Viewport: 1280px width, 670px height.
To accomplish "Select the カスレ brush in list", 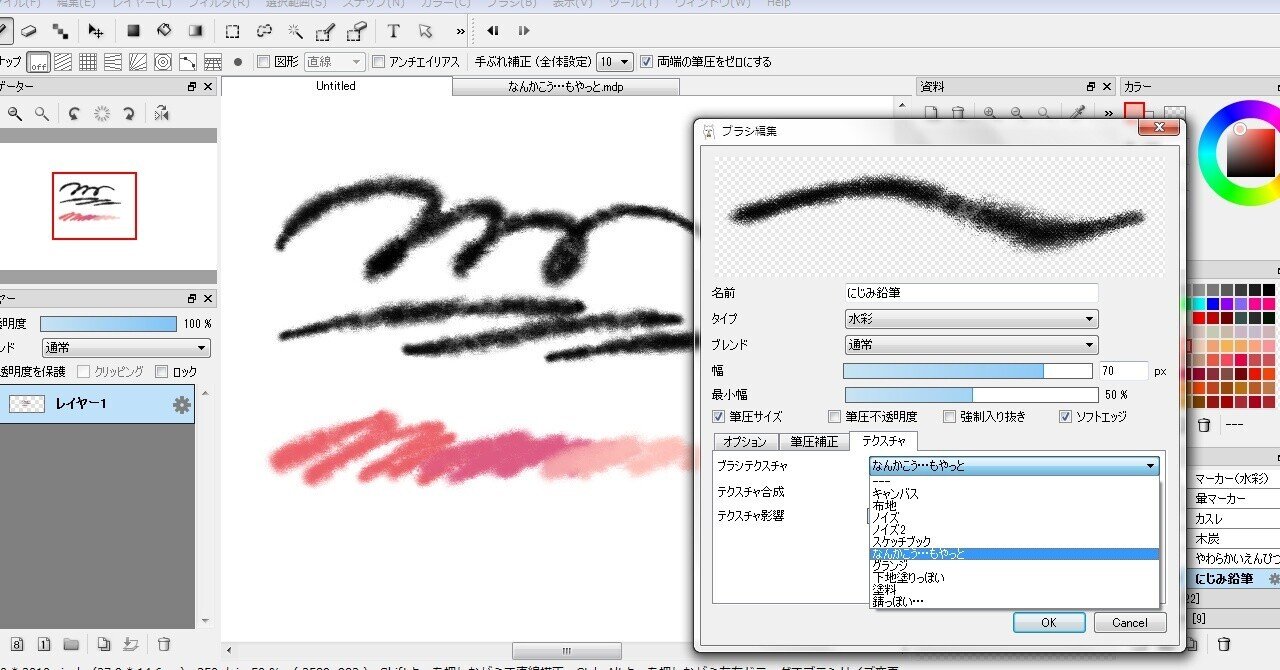I will (1235, 519).
